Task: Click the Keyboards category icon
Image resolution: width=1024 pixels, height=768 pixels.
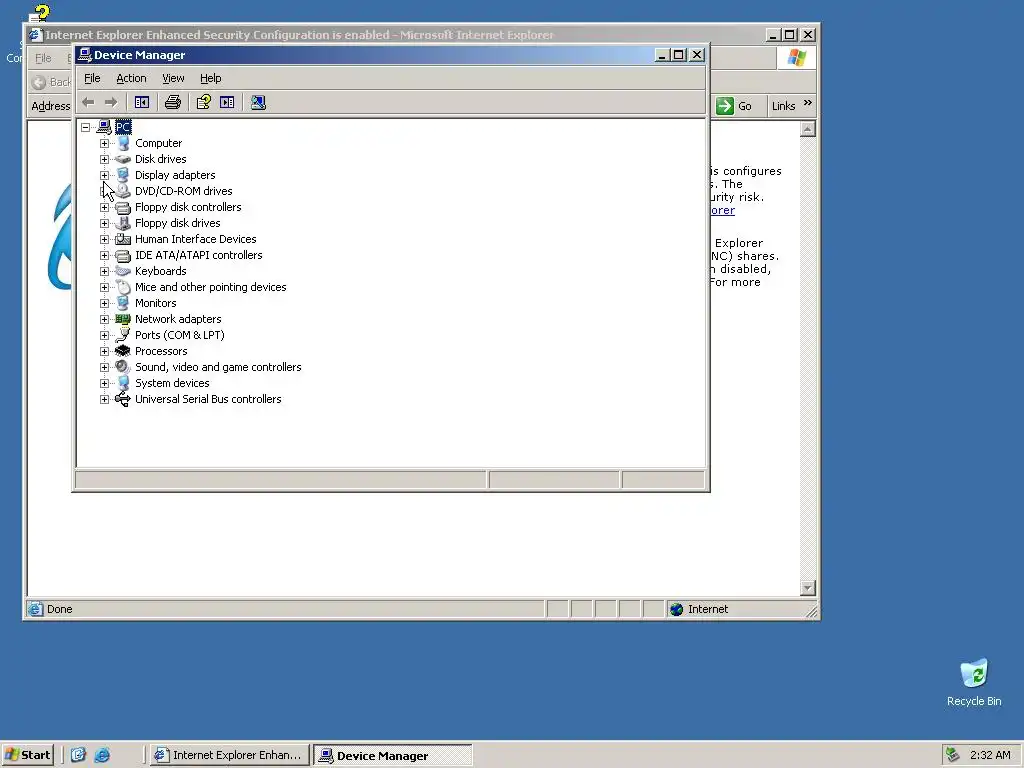Action: click(x=123, y=271)
